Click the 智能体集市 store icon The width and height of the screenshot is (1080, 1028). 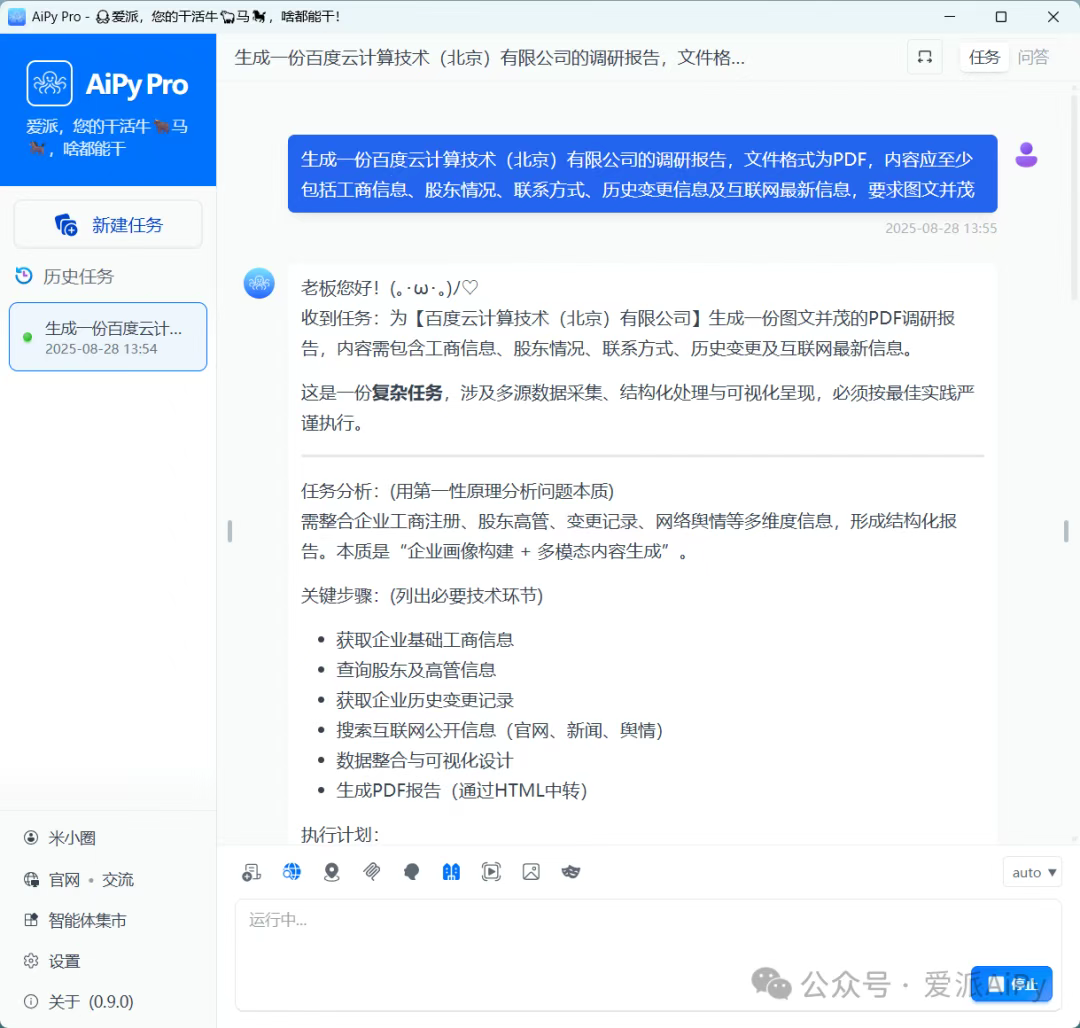(x=31, y=920)
